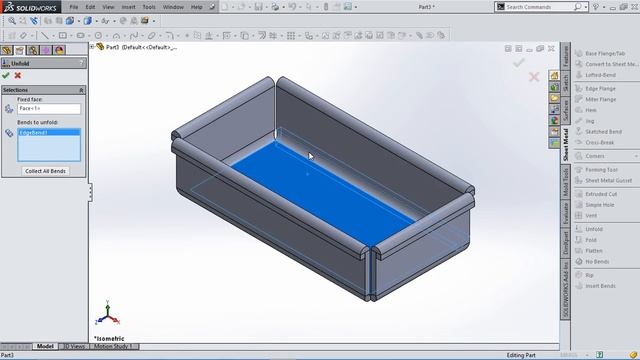640x360 pixels.
Task: Switch to the Model tab at bottom
Action: click(45, 346)
